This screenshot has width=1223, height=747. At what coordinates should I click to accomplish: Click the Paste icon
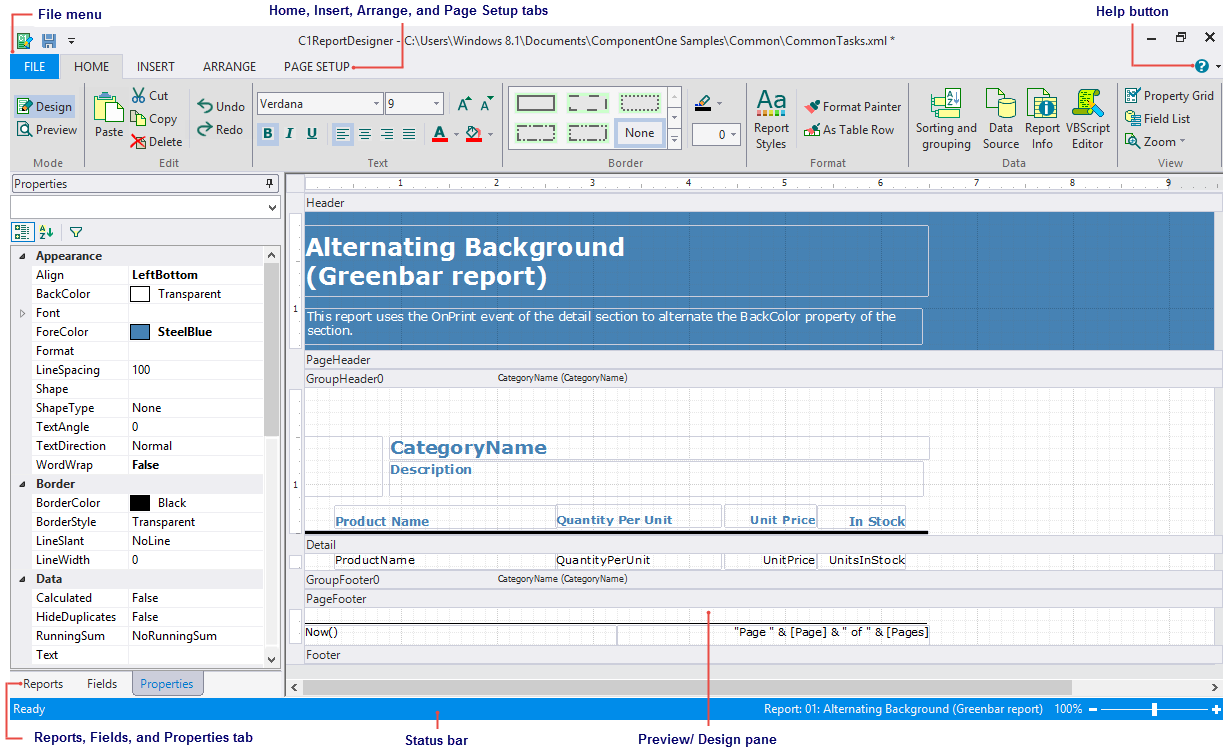coord(109,115)
